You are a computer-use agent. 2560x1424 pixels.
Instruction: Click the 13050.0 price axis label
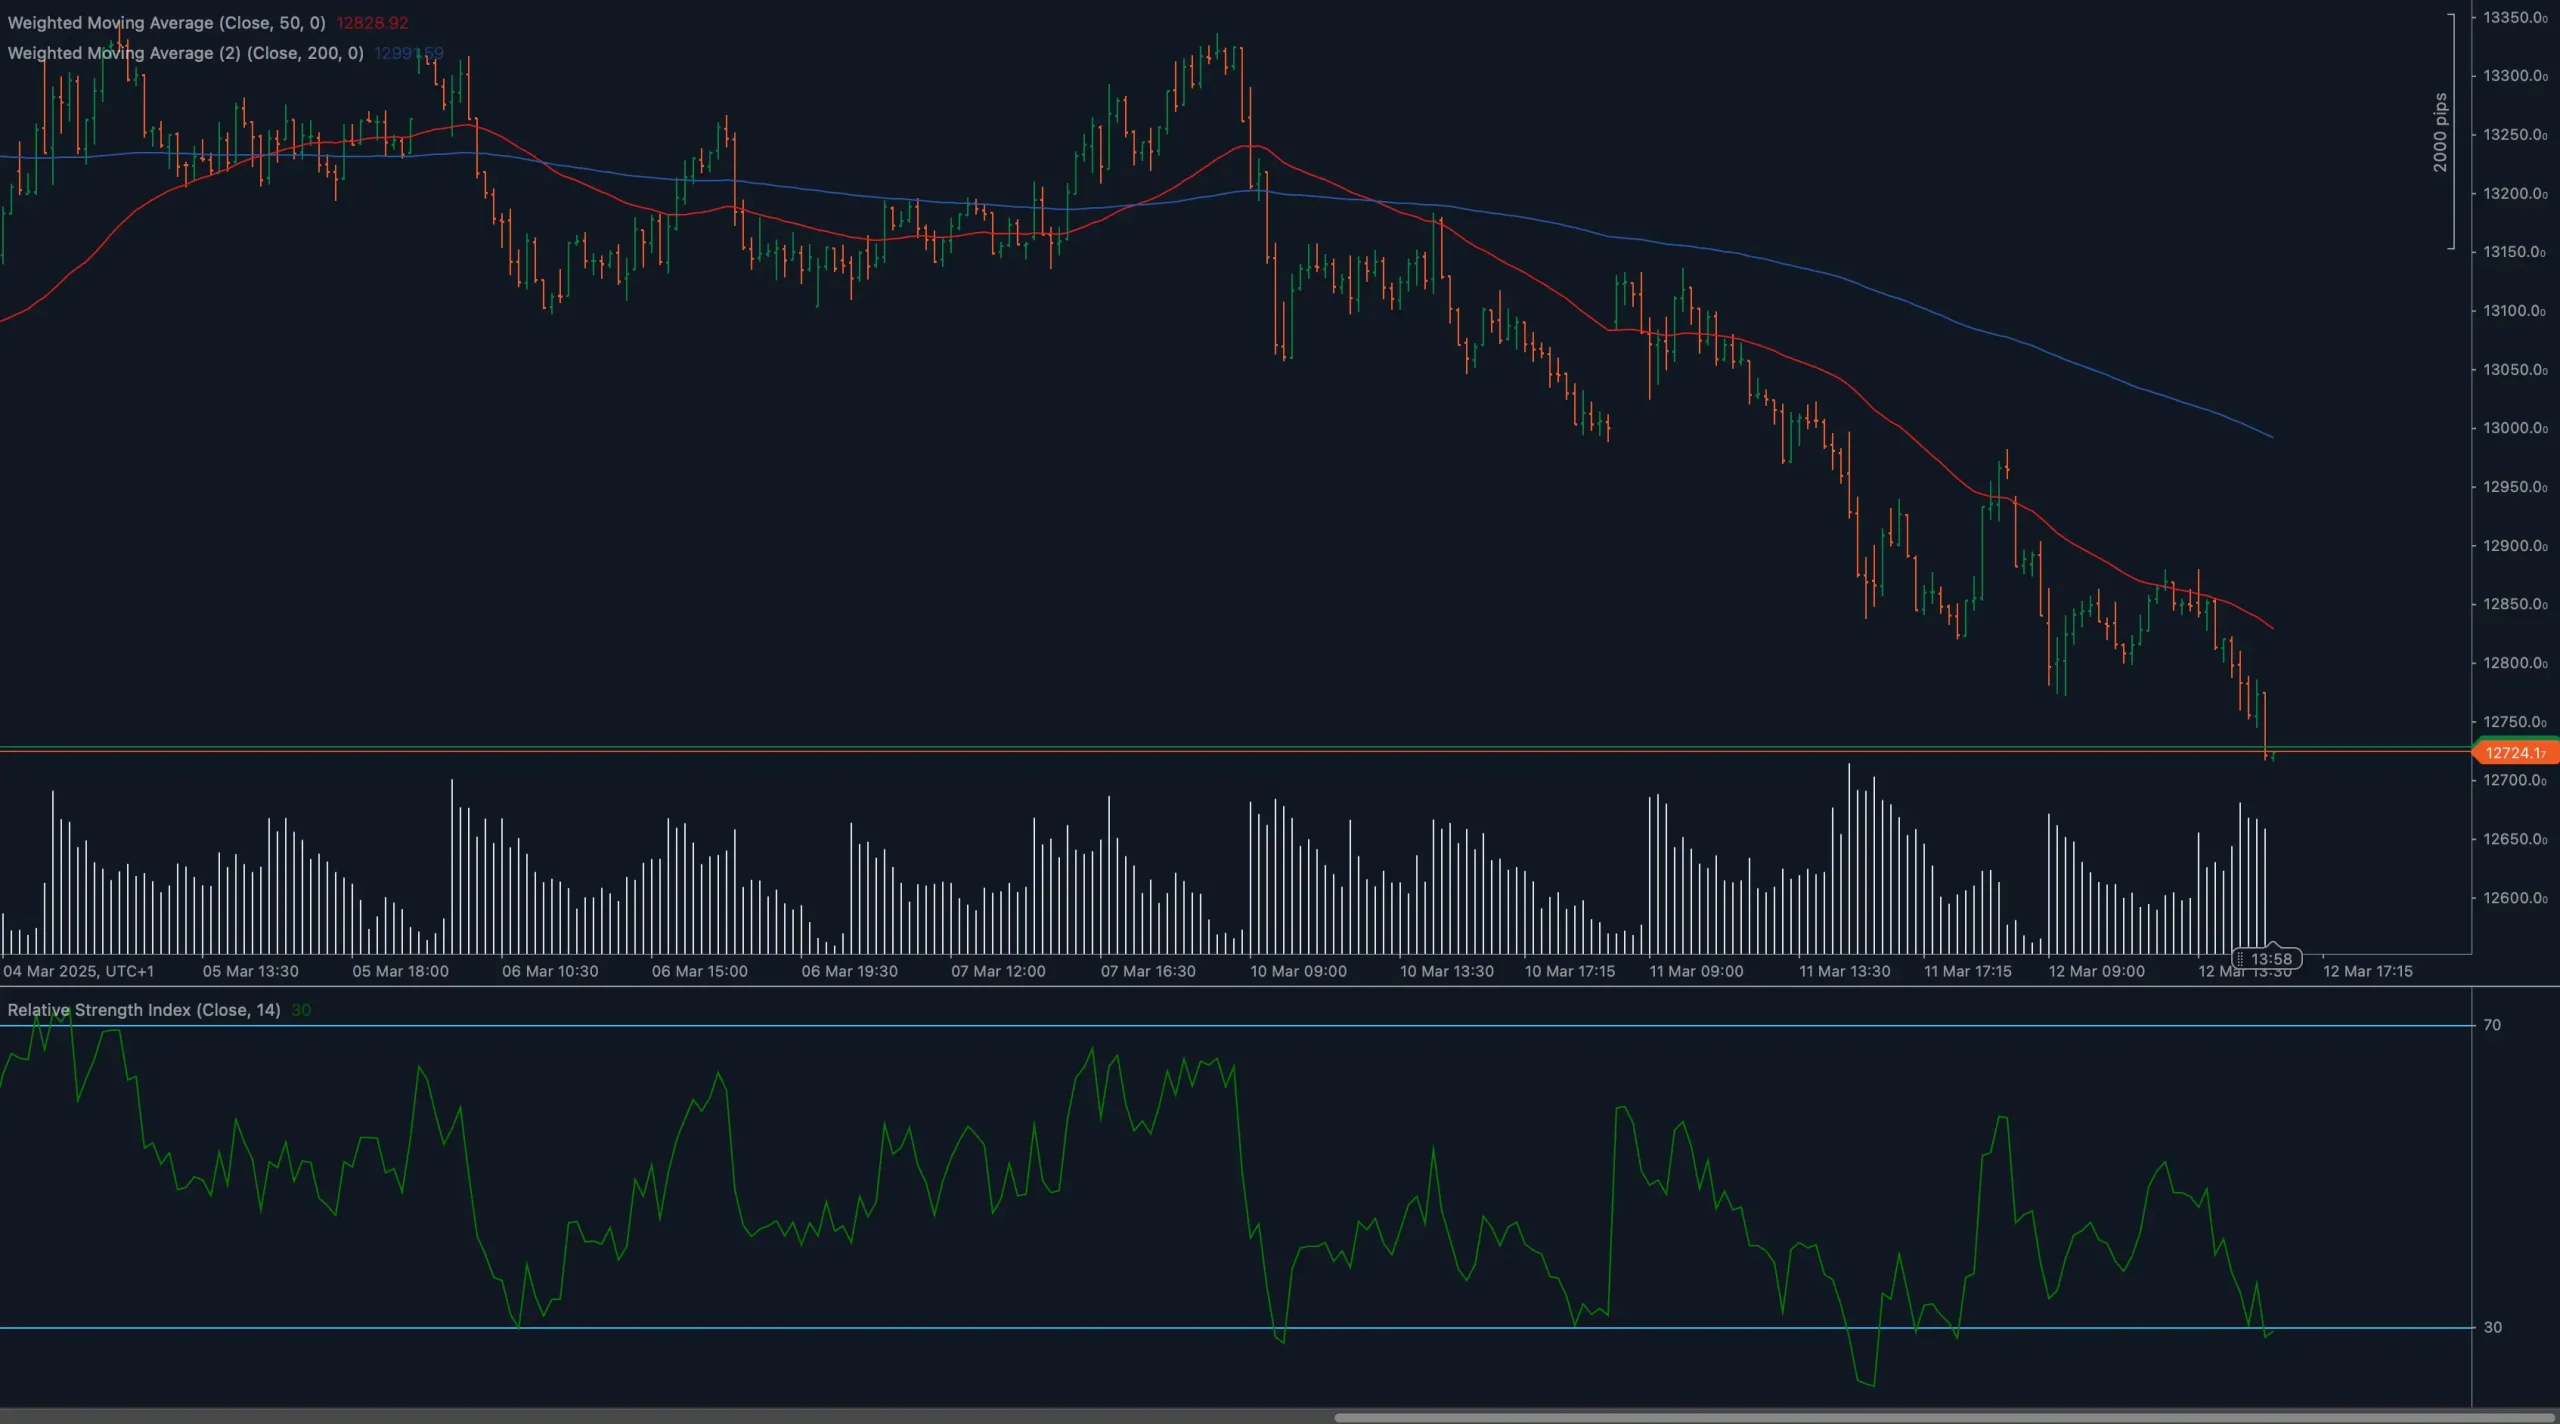click(2515, 370)
